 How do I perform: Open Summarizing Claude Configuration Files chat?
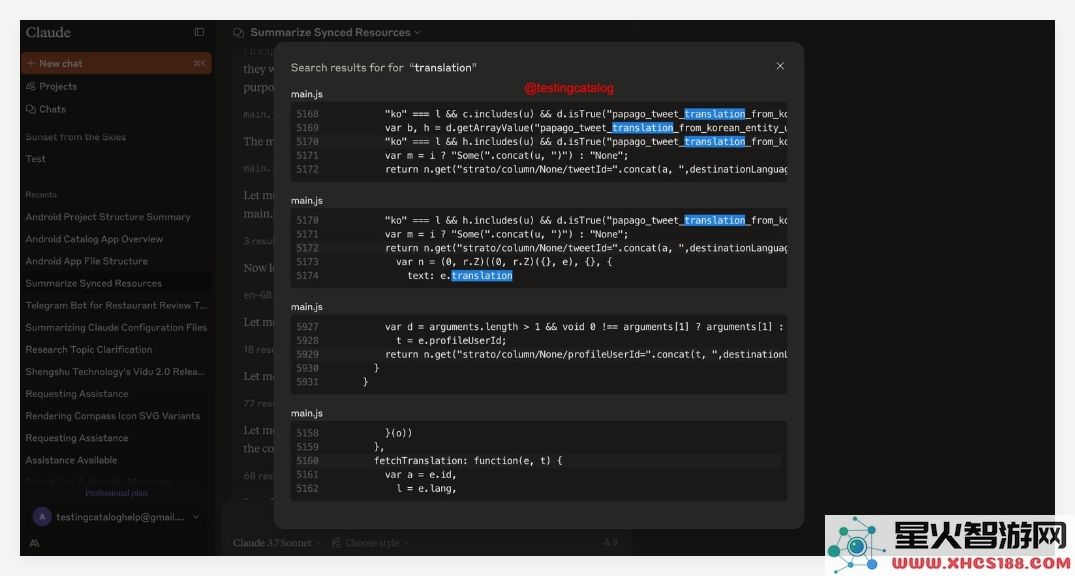pos(116,327)
